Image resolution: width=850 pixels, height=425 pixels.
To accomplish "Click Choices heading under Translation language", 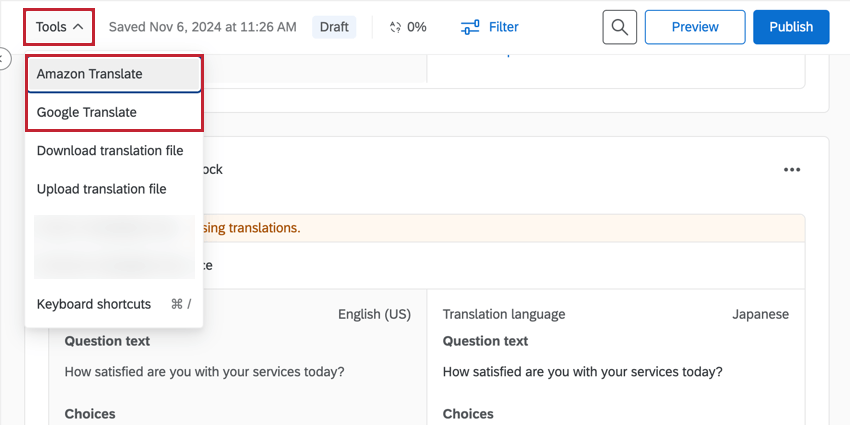I will [468, 413].
